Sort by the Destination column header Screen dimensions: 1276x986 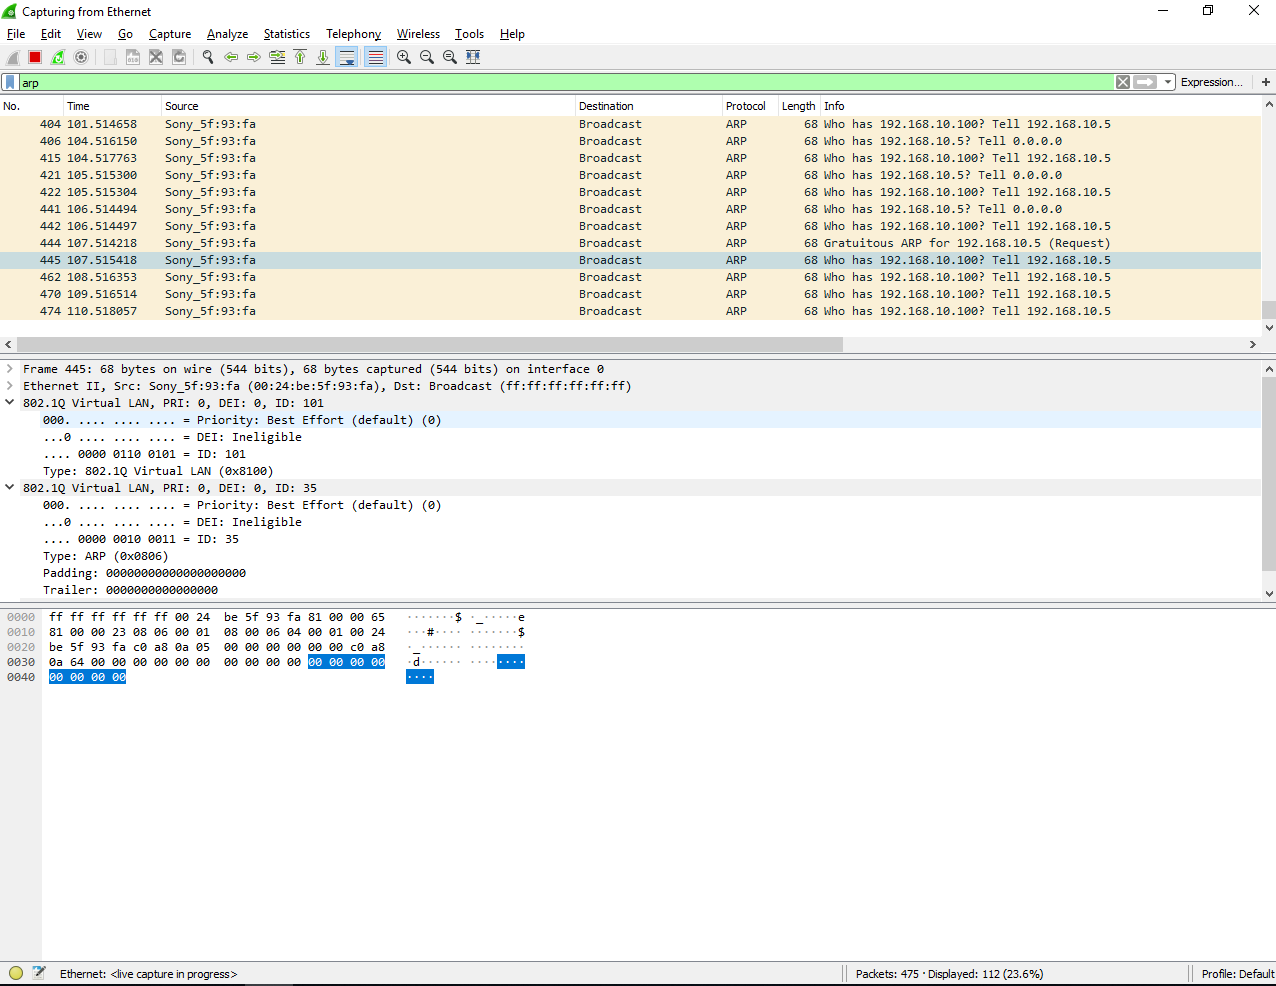pos(648,106)
